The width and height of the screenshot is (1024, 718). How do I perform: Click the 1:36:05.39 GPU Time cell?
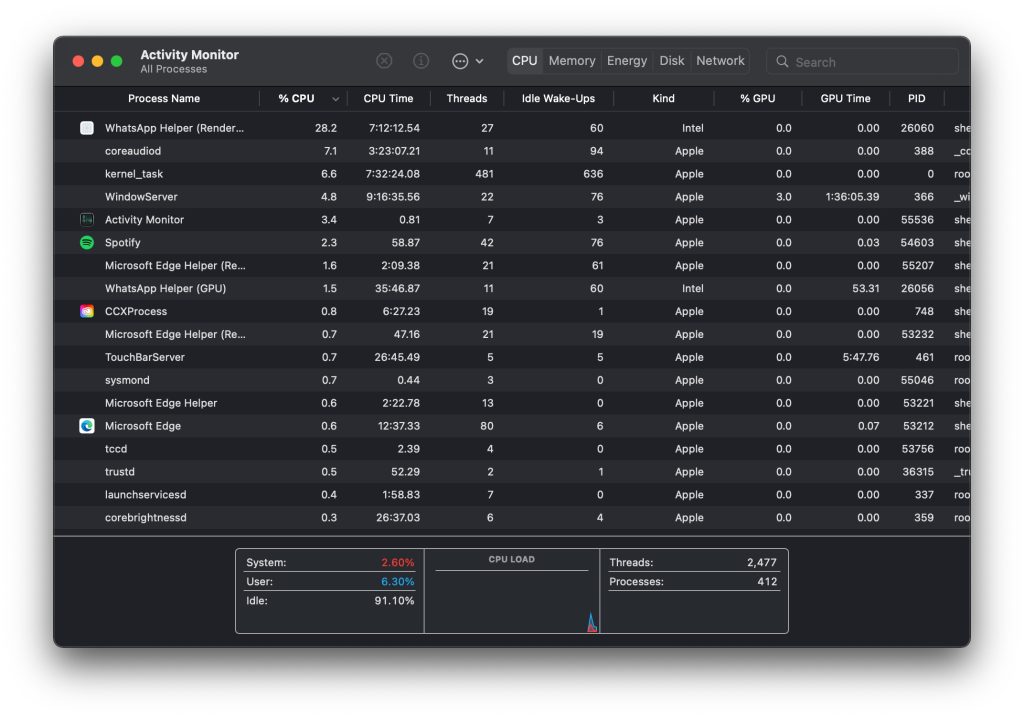point(852,197)
